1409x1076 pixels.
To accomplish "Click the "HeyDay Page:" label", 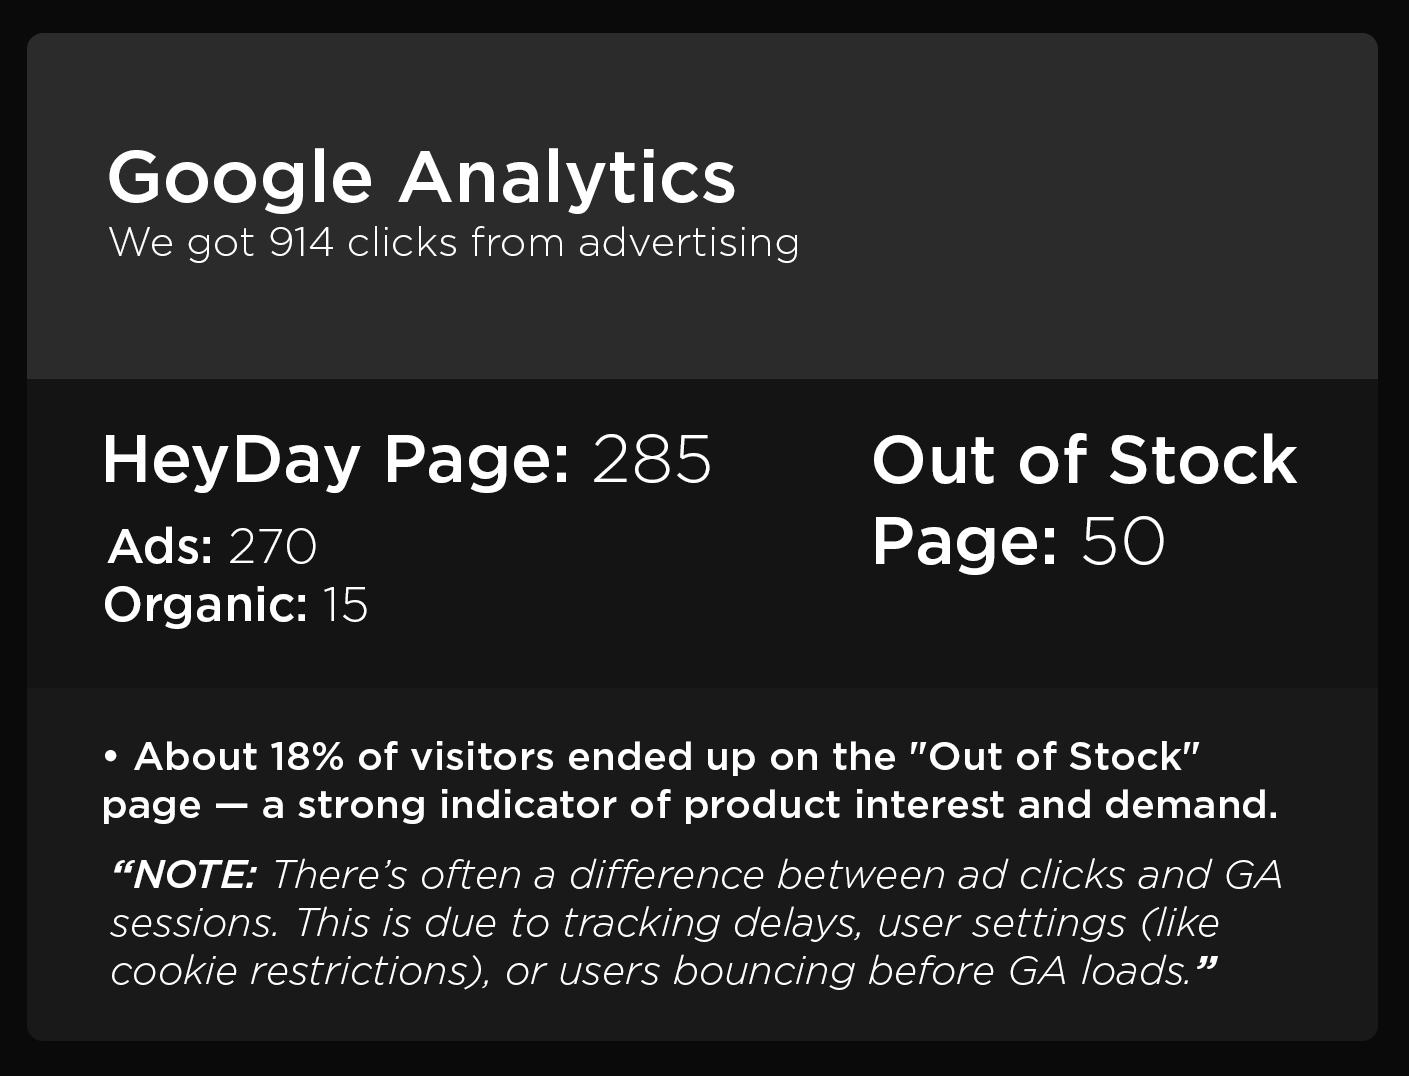I will point(336,460).
